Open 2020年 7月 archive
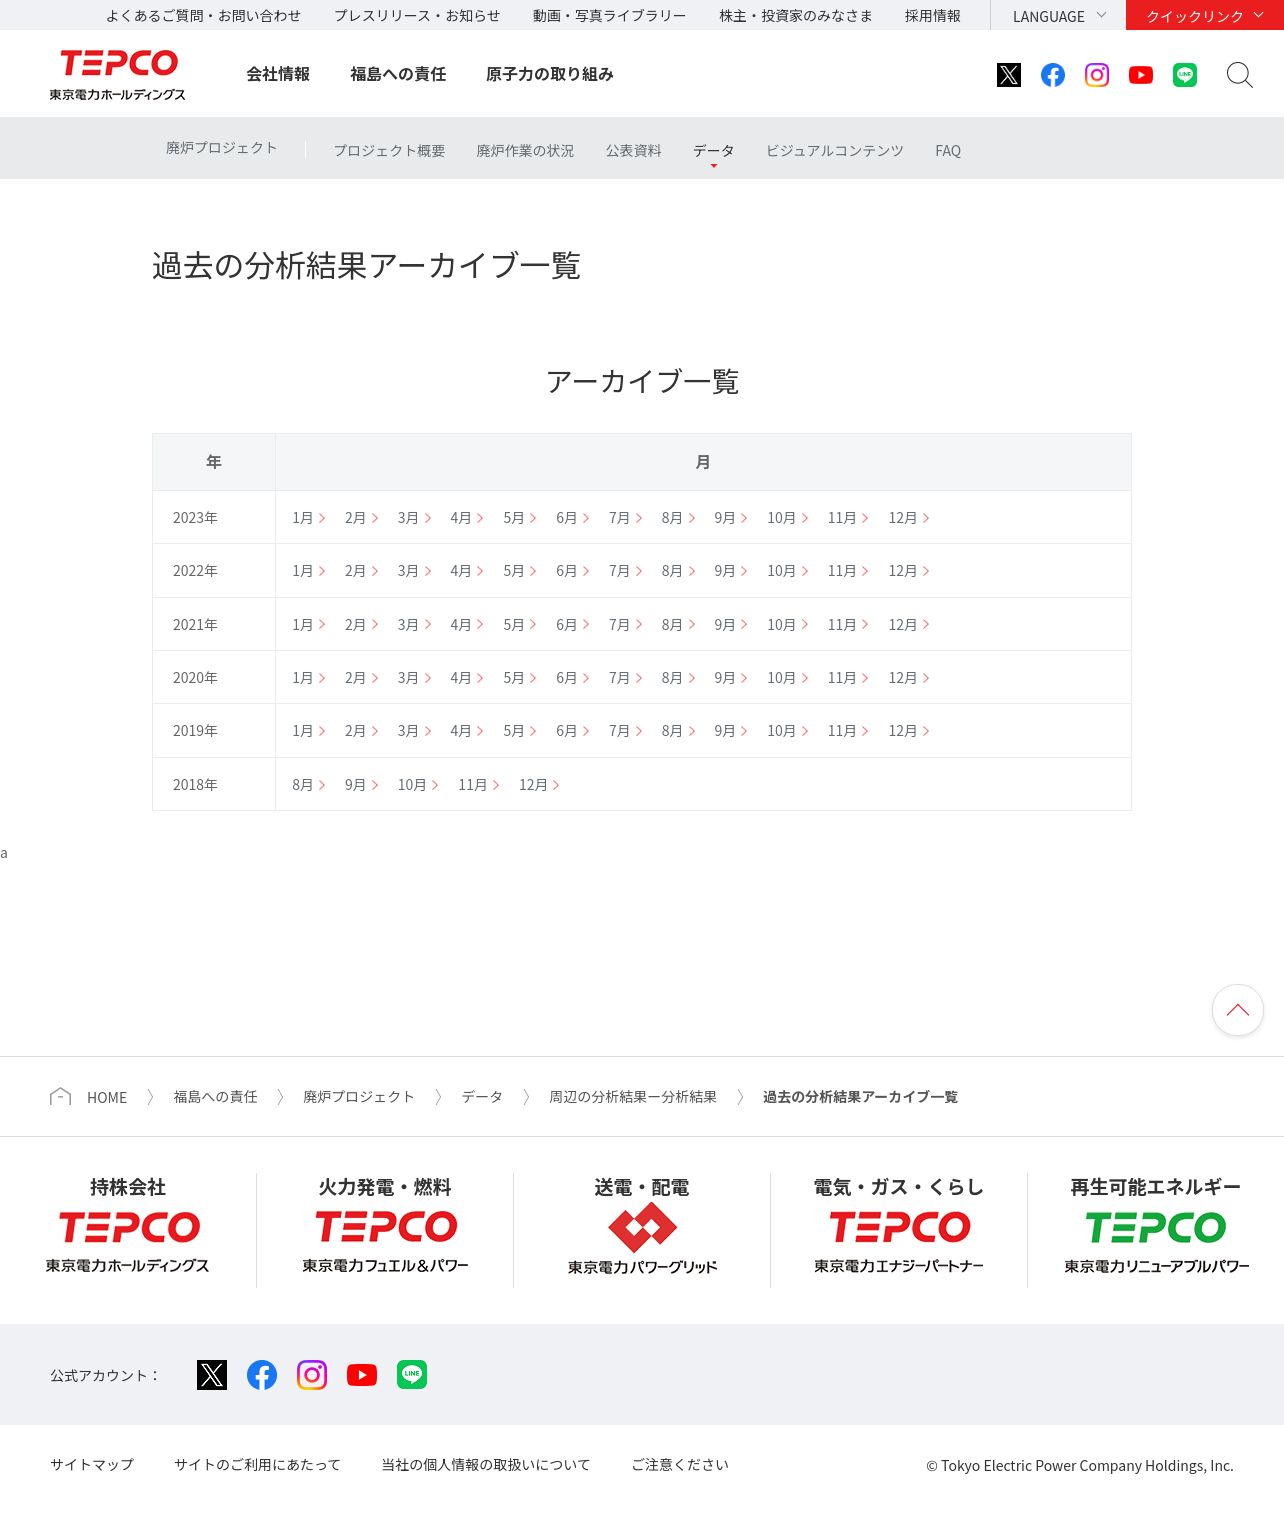Viewport: 1284px width, 1536px height. [625, 678]
